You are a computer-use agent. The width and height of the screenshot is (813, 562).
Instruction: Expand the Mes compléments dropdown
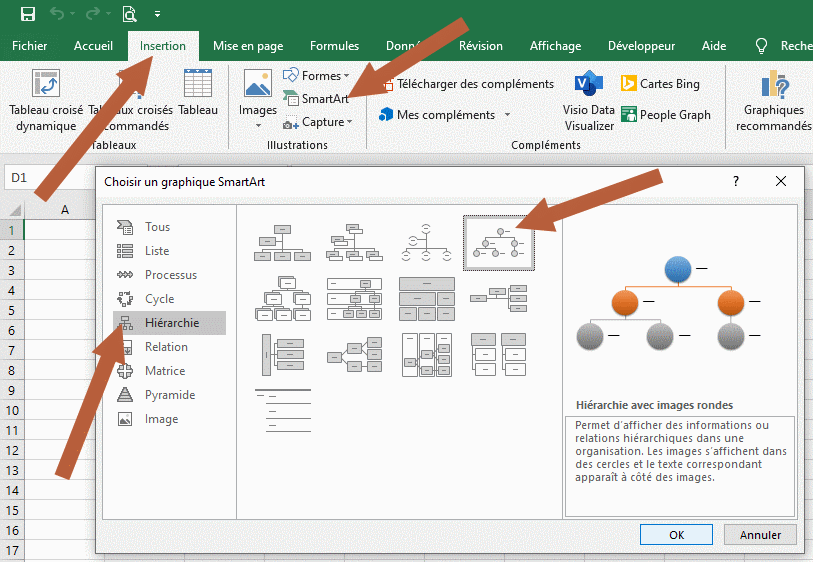[x=507, y=115]
